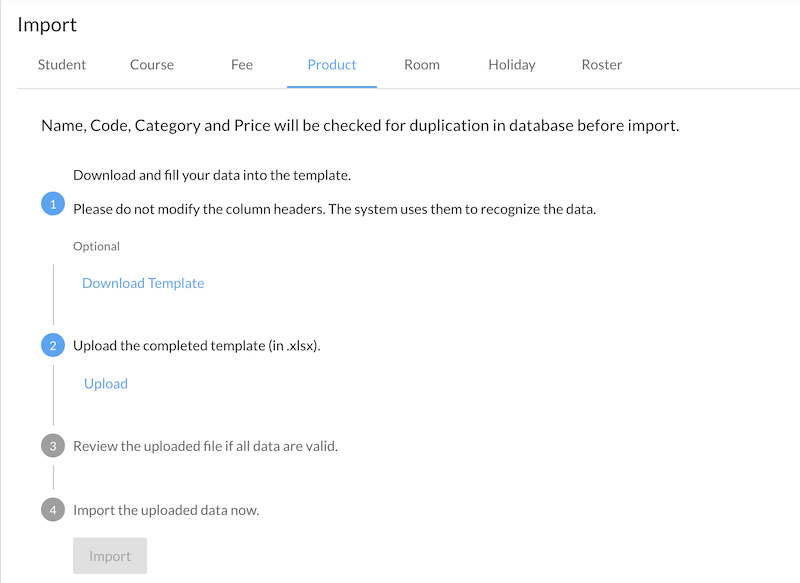The height and width of the screenshot is (583, 800).
Task: Click the grey step 3 circle icon
Action: (x=53, y=446)
